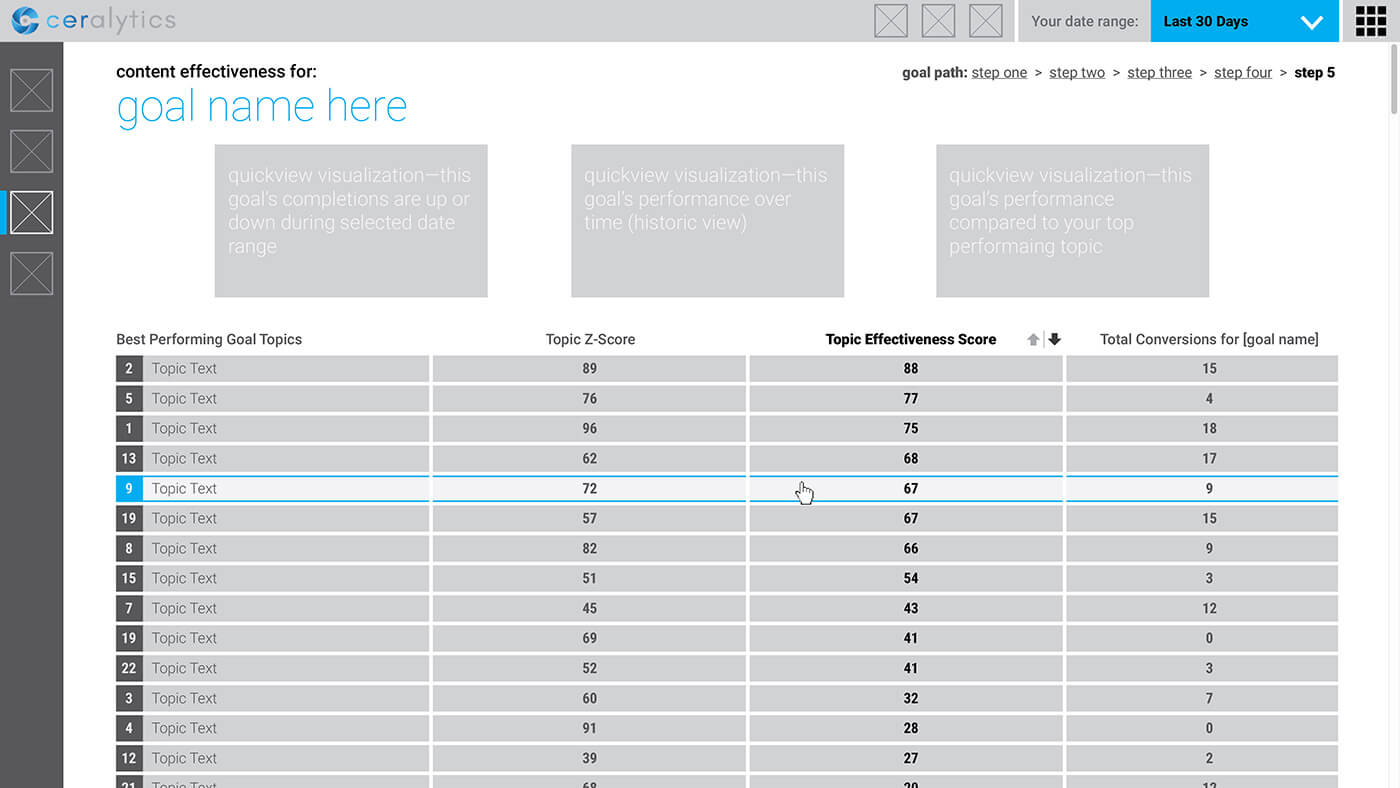Click Total Conversions column header

(x=1209, y=340)
